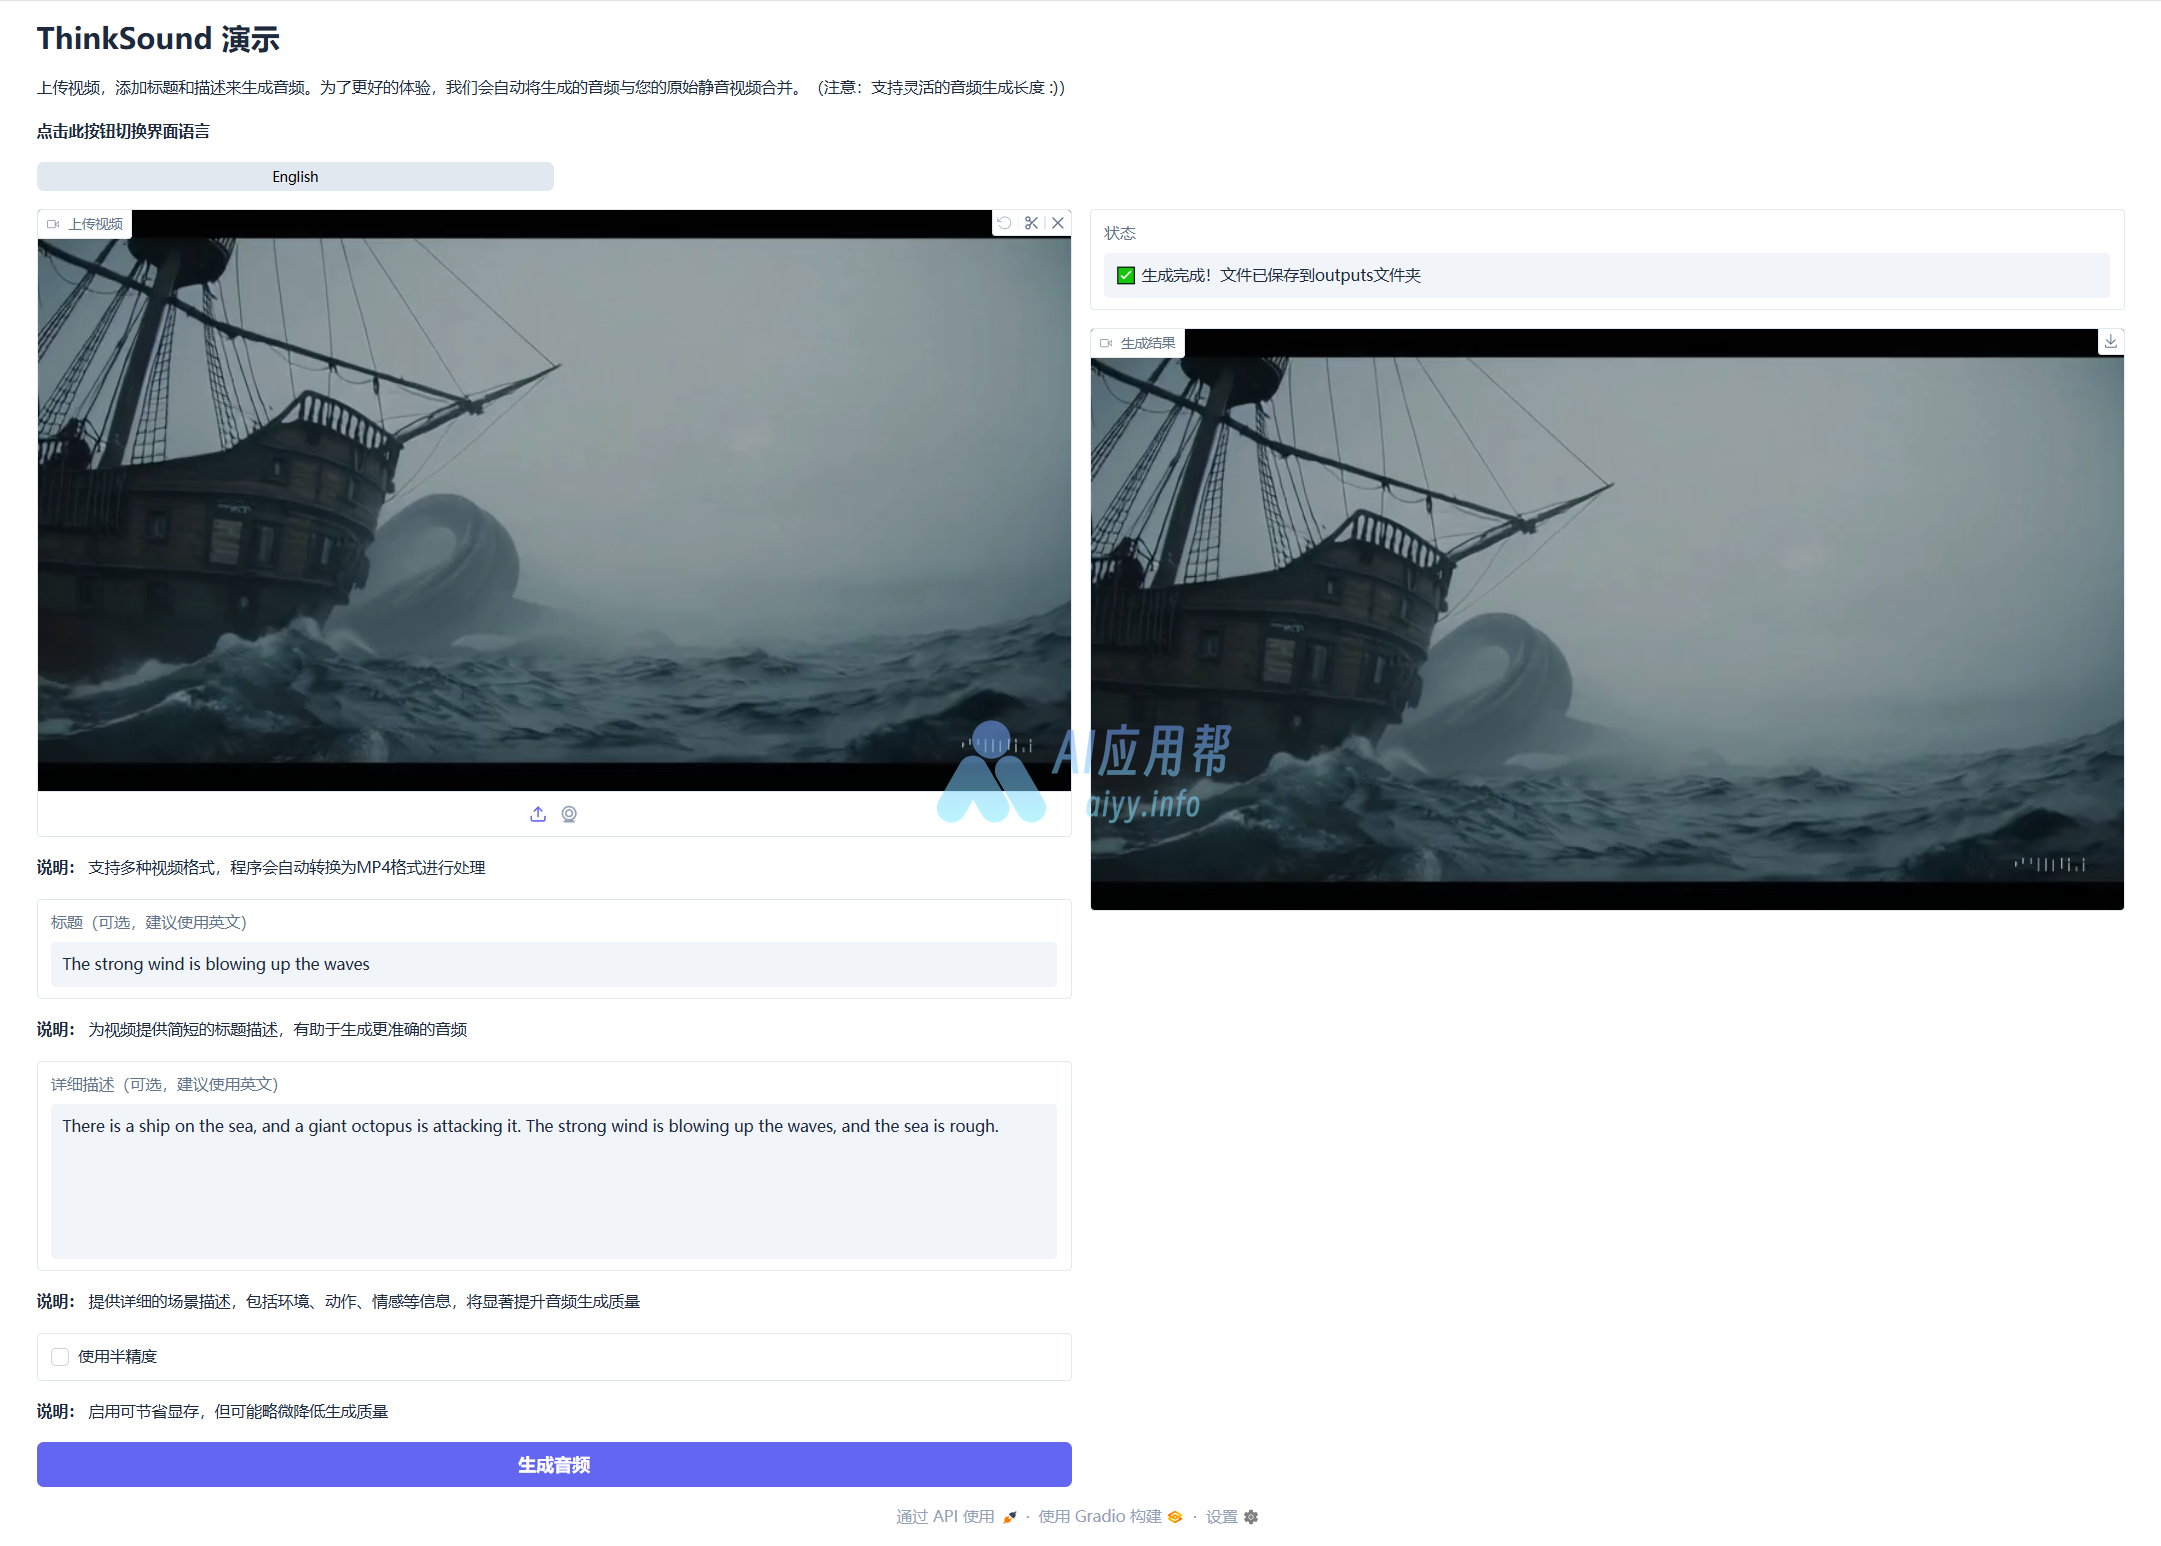Click the webcam record icon below video
2161x1546 pixels.
tap(569, 814)
